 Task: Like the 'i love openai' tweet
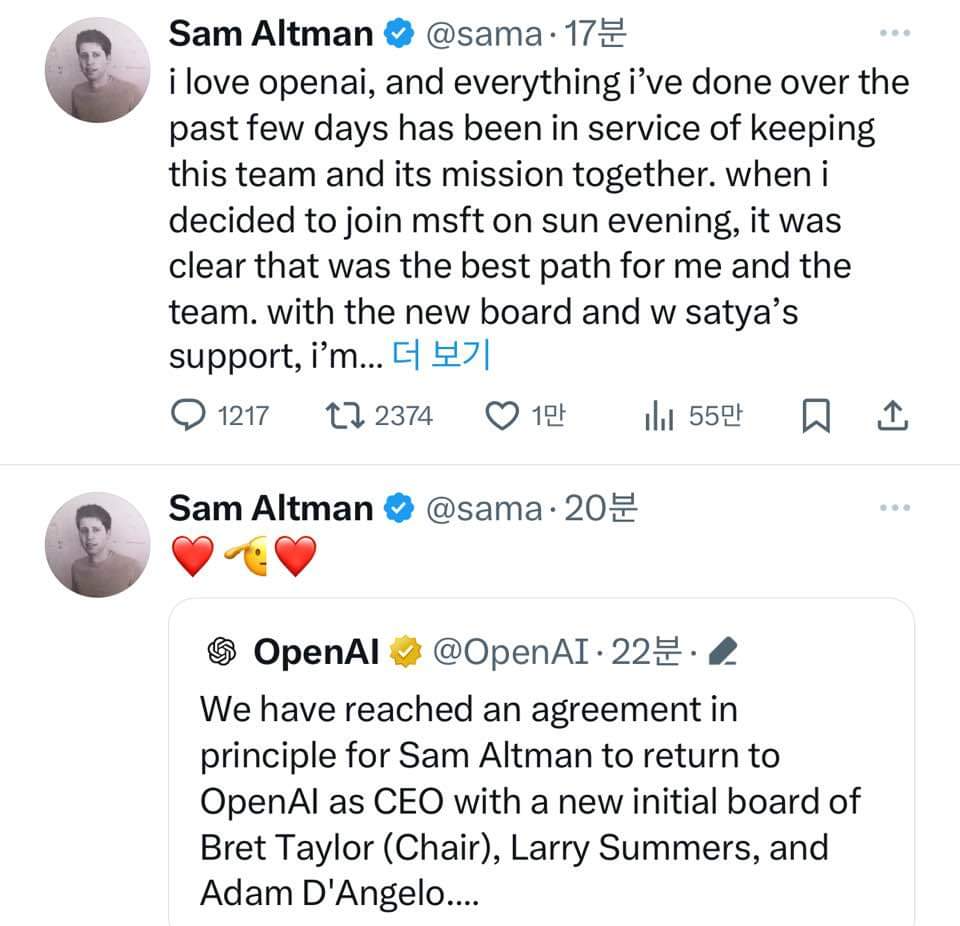tap(502, 416)
